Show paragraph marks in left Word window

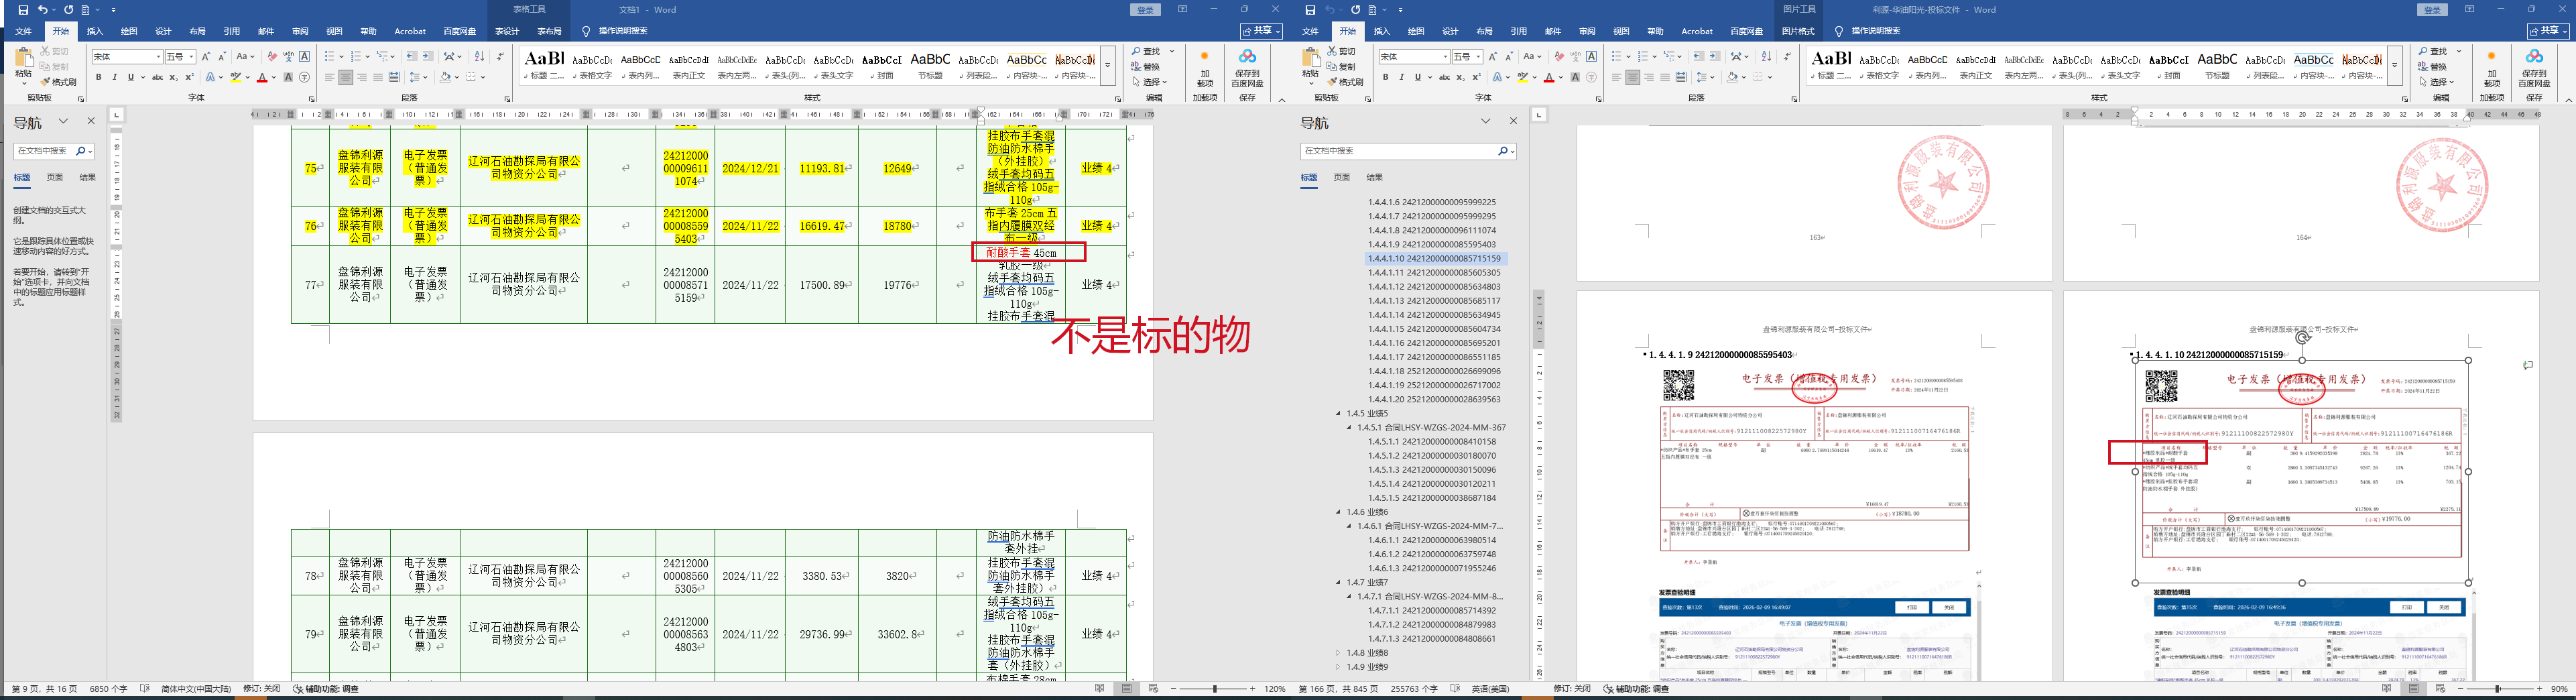point(500,57)
